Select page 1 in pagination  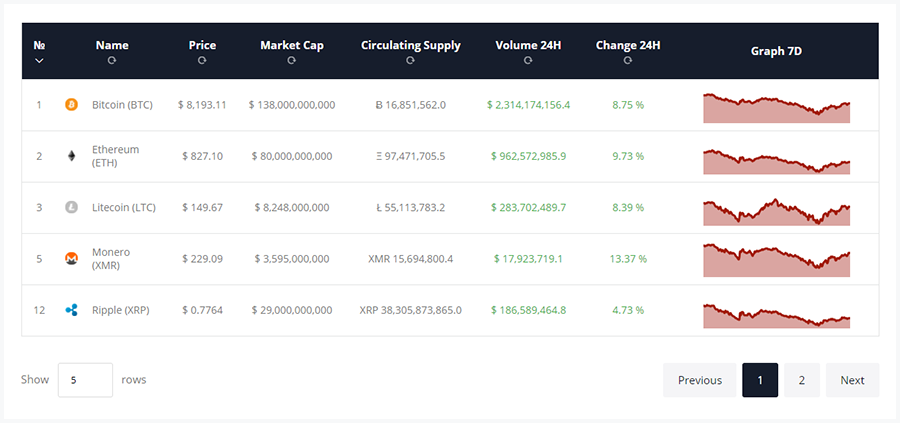tap(760, 380)
